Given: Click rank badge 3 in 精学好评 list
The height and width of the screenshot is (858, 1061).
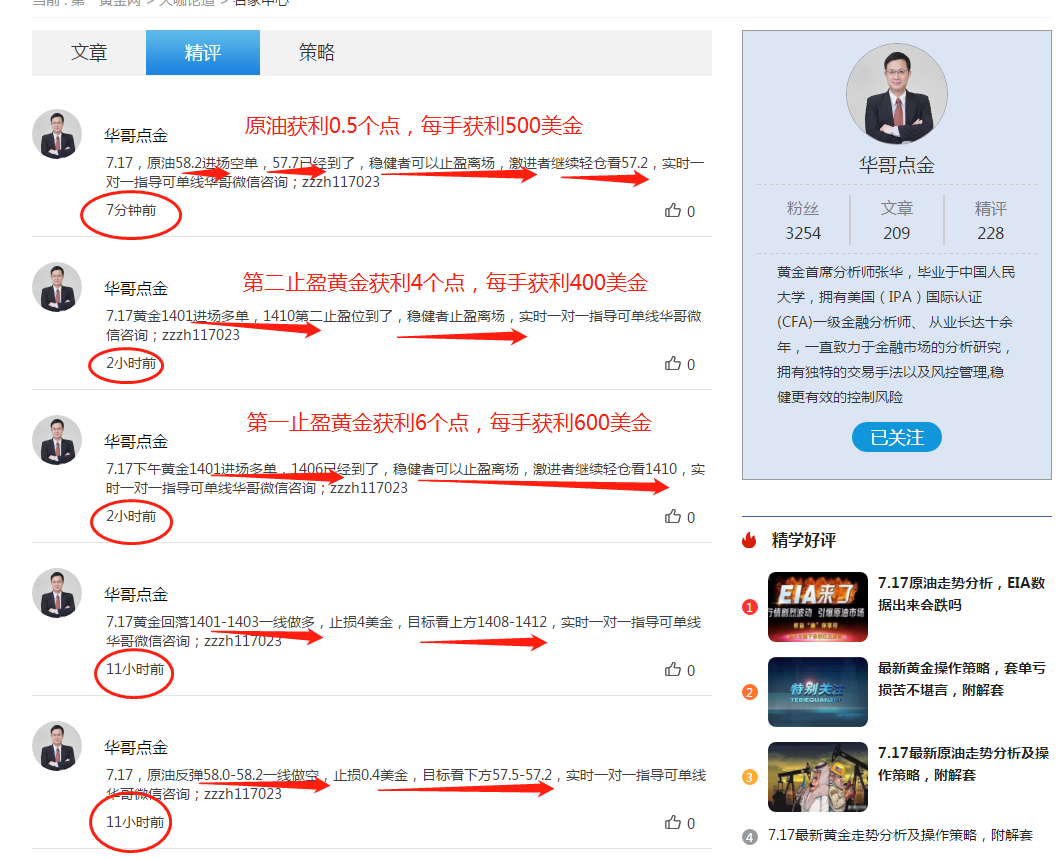Looking at the screenshot, I should pyautogui.click(x=750, y=777).
